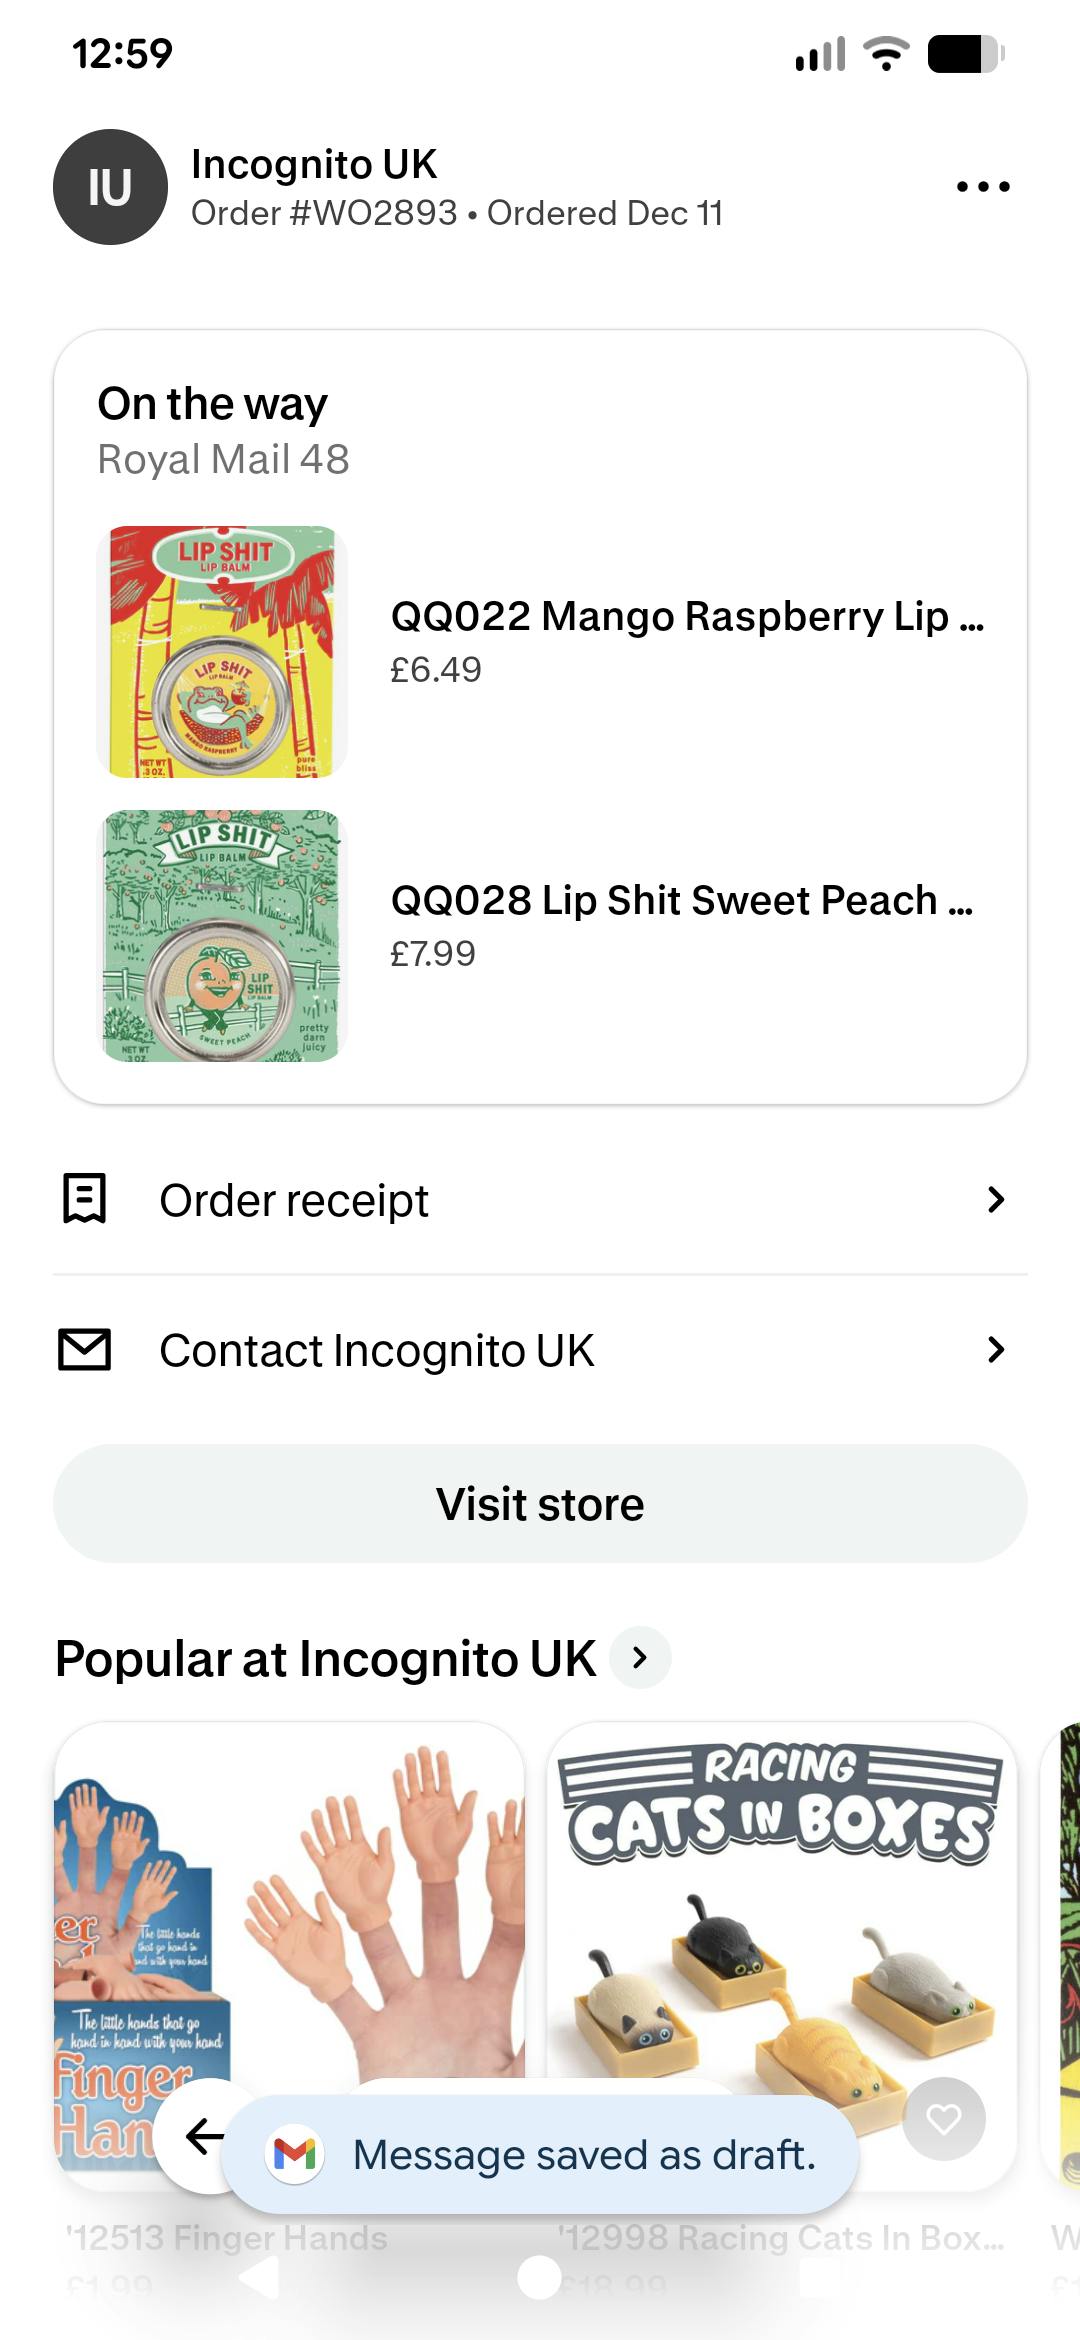Tap the Sweet Peach lip balm thumbnail
This screenshot has height=2340, width=1080.
[222, 936]
